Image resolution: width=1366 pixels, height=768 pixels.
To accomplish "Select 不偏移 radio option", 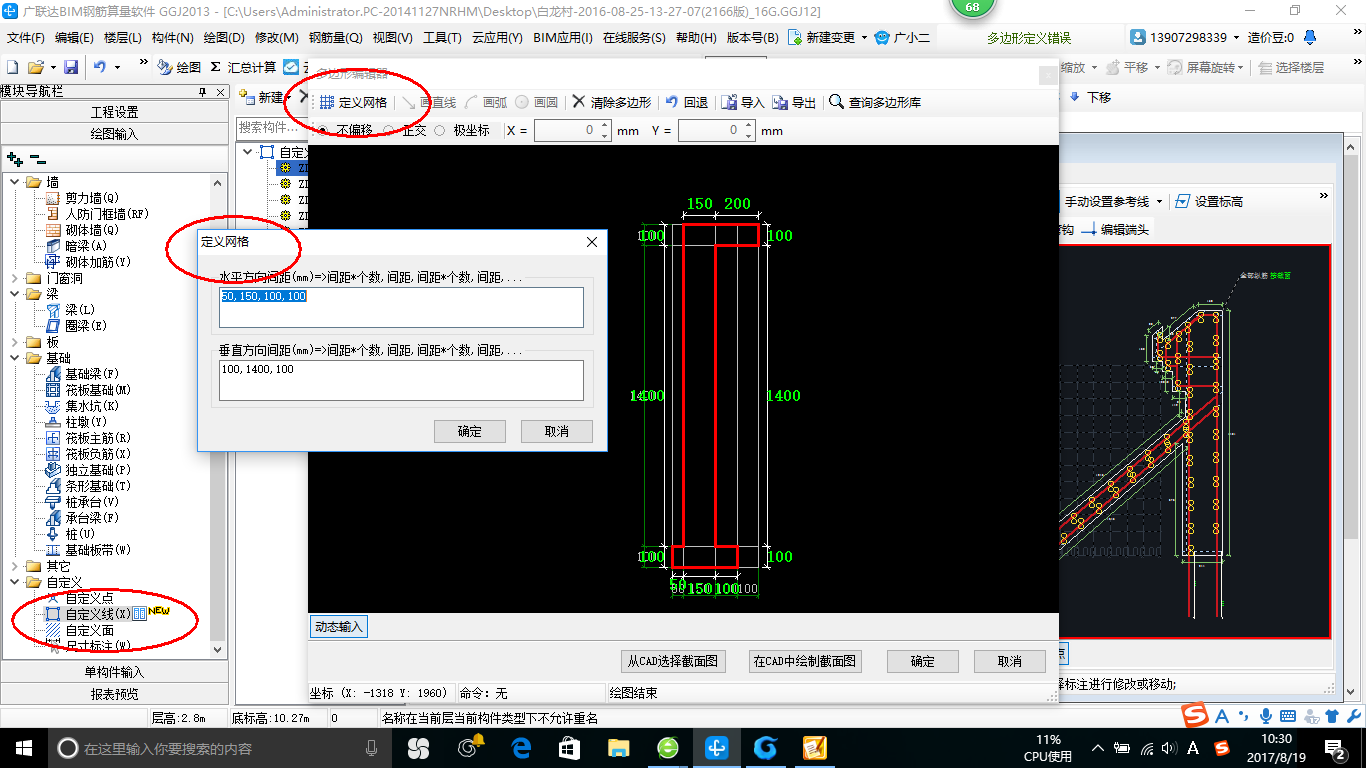I will coord(323,131).
